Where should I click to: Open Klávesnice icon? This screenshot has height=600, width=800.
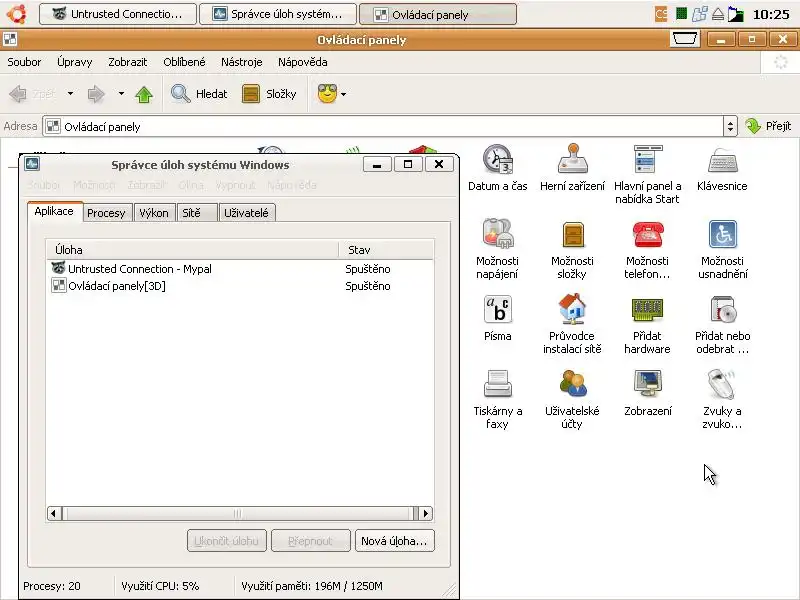(722, 160)
